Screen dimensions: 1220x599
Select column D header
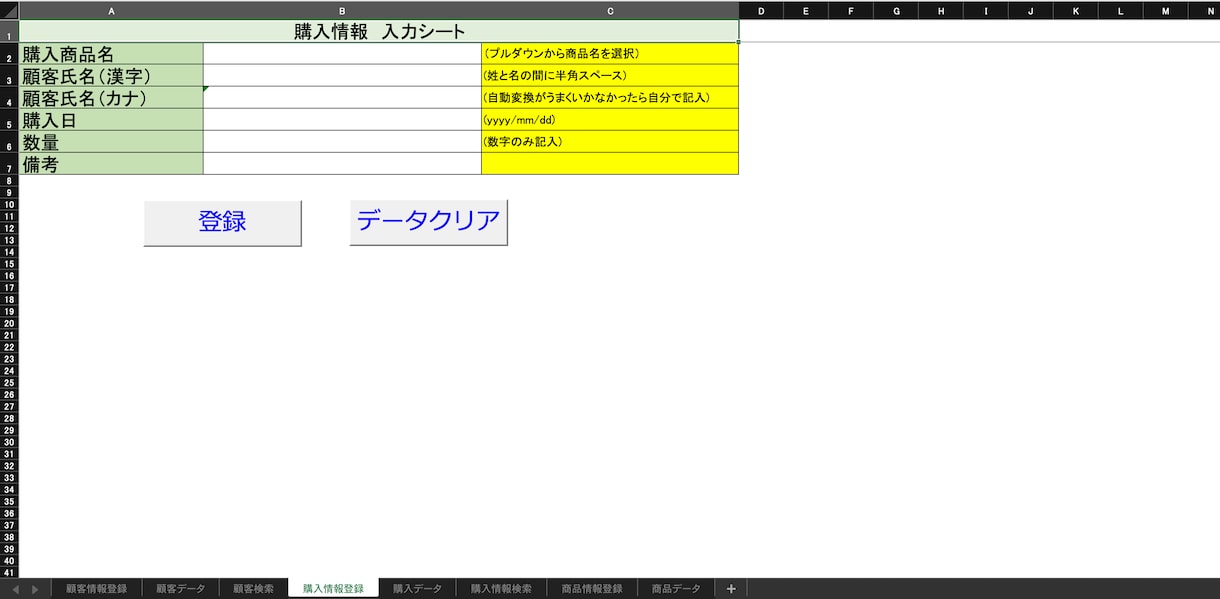click(761, 10)
